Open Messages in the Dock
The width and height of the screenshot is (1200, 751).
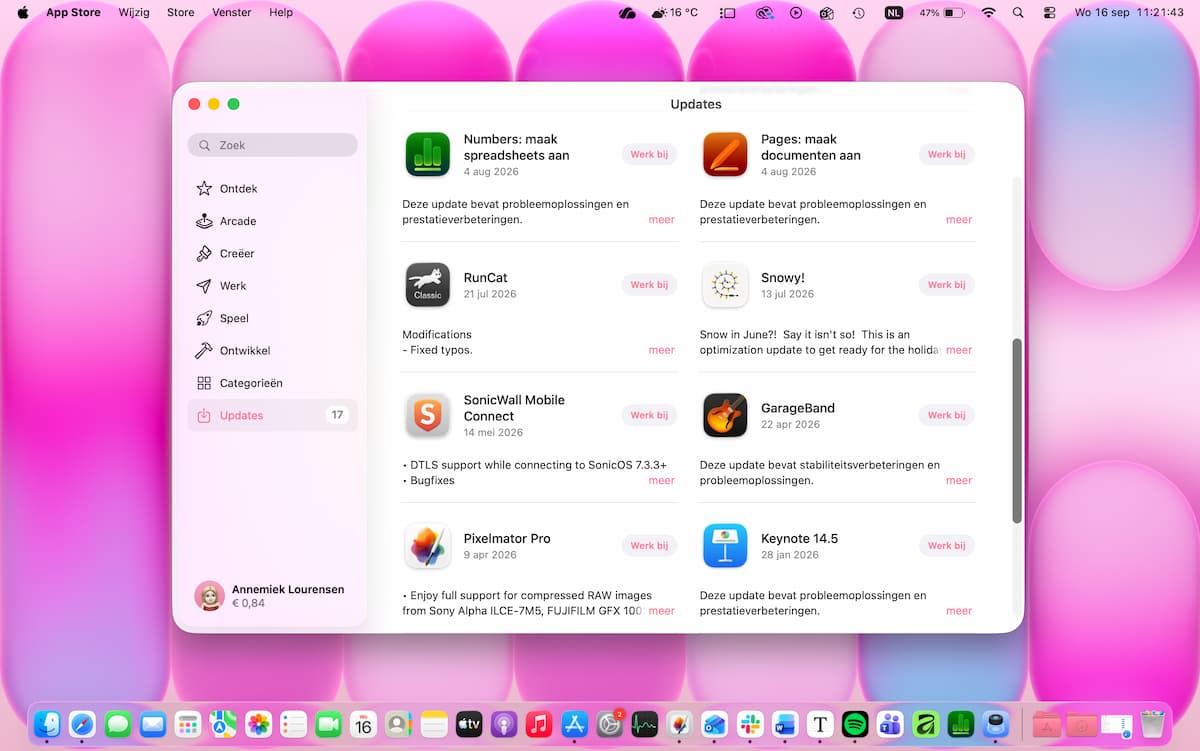118,724
